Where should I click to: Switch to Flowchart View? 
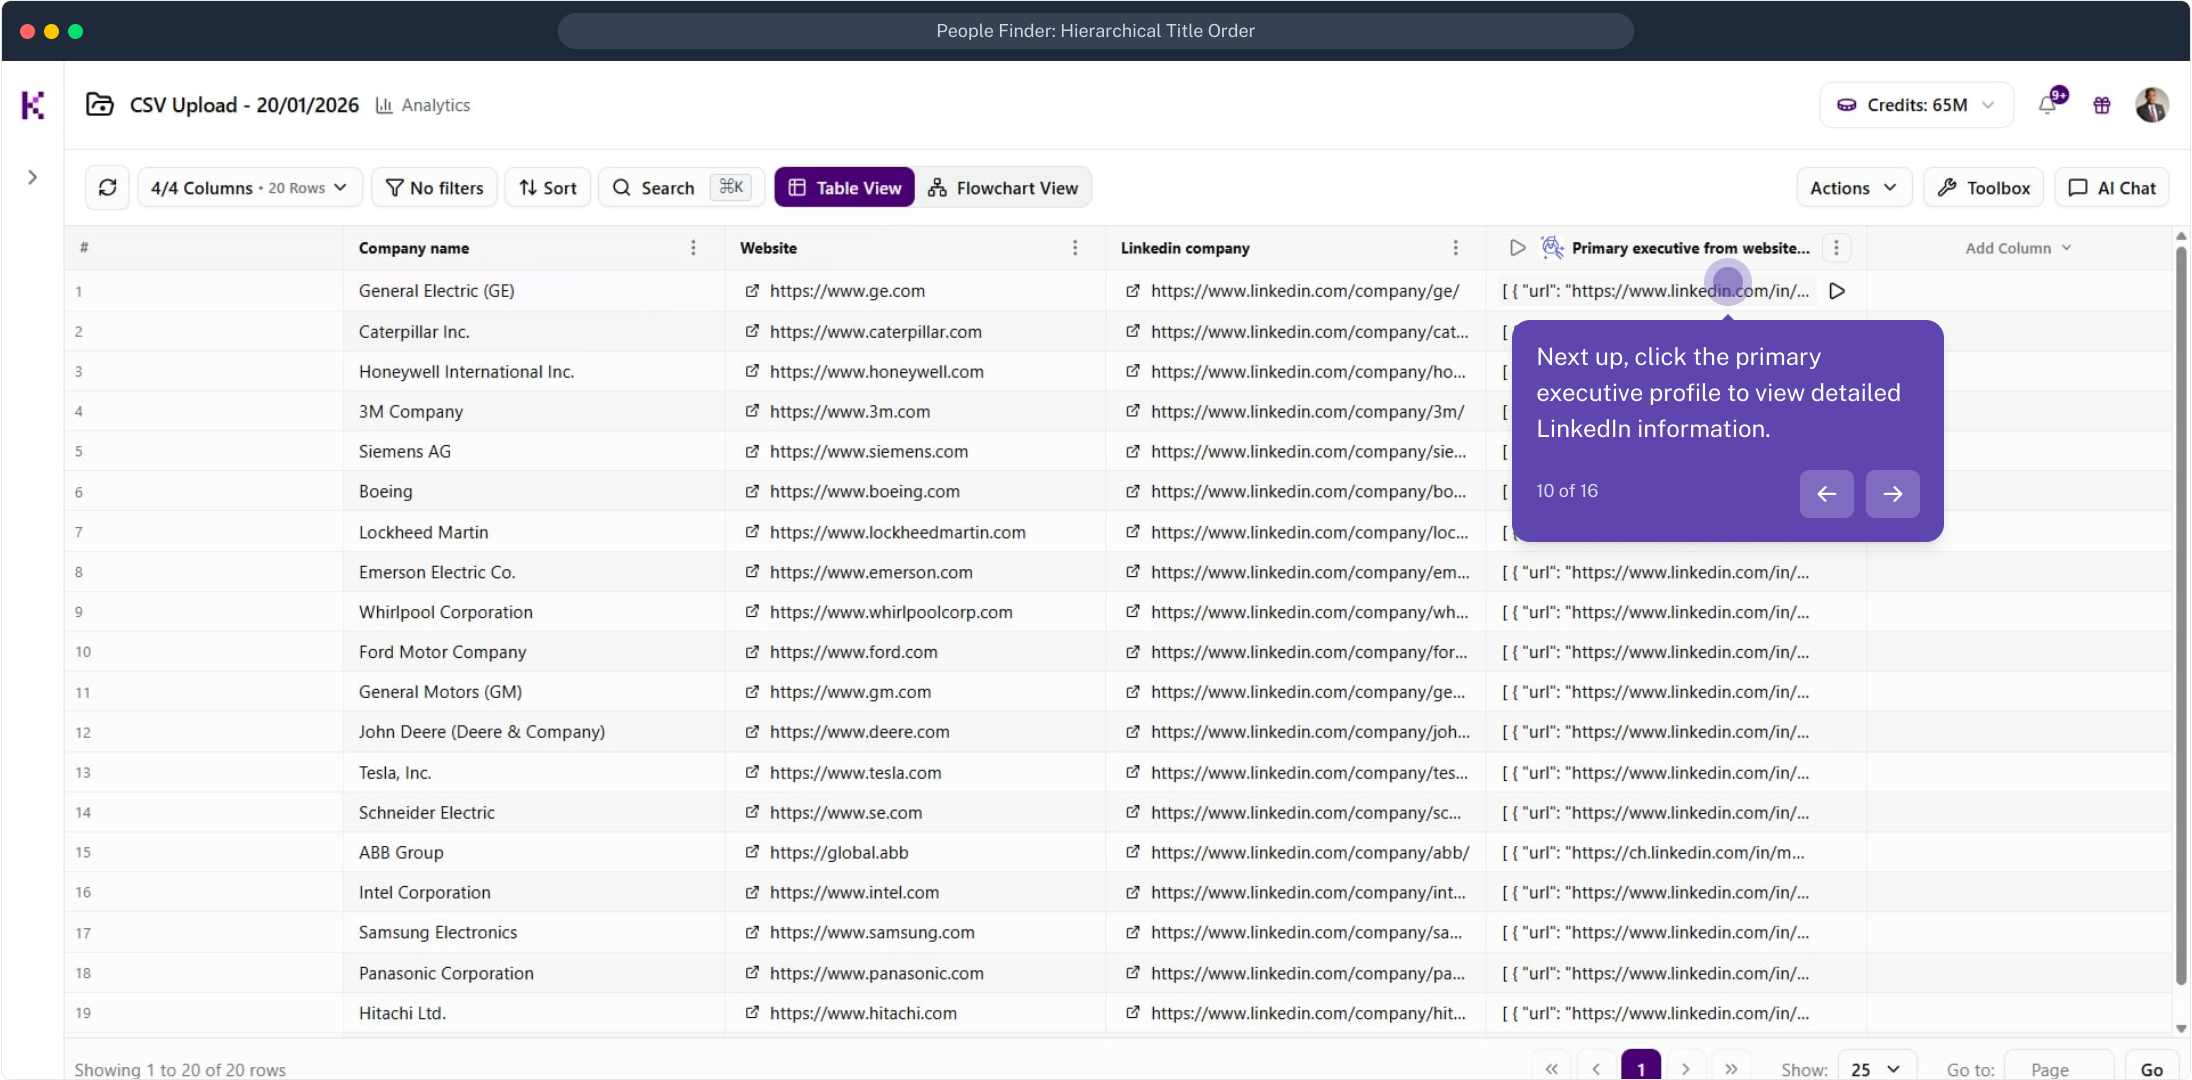click(x=1003, y=188)
